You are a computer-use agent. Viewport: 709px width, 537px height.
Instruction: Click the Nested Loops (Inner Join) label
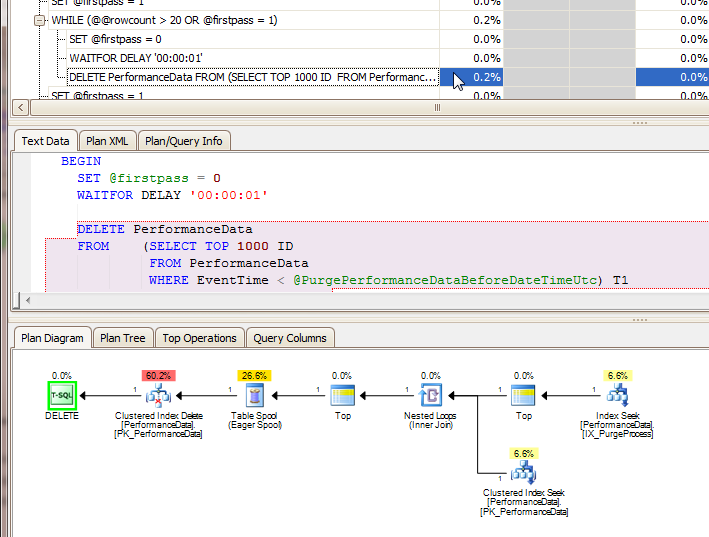point(430,420)
